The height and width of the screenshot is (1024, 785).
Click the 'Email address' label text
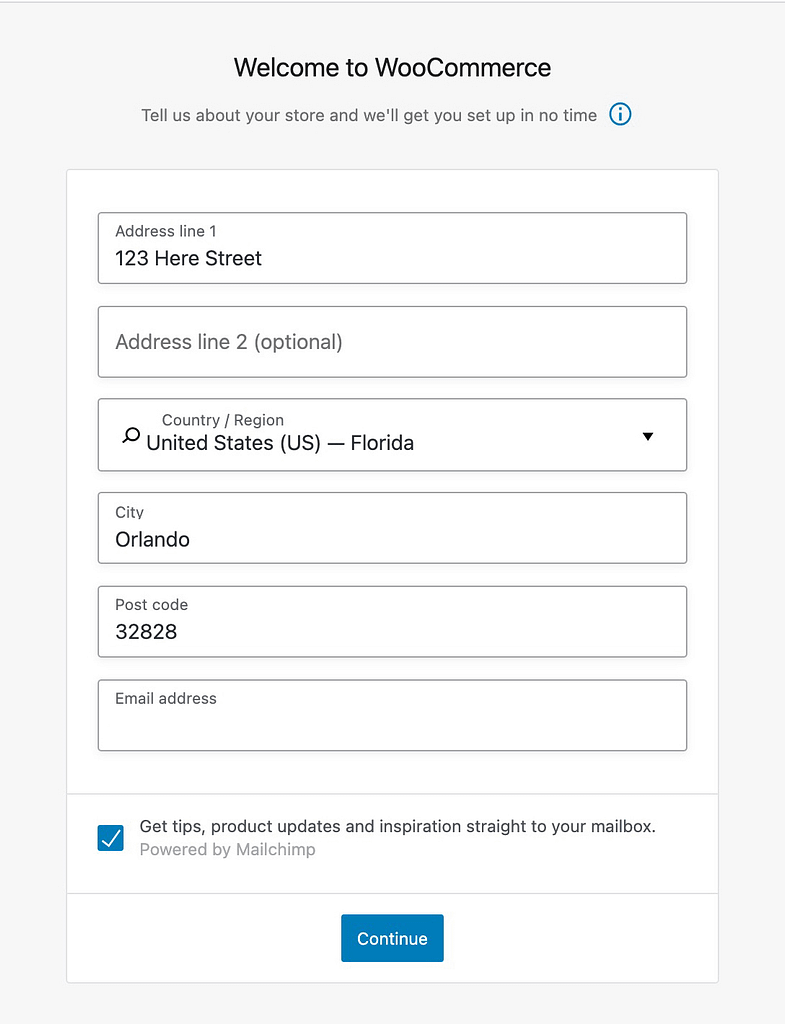[166, 698]
